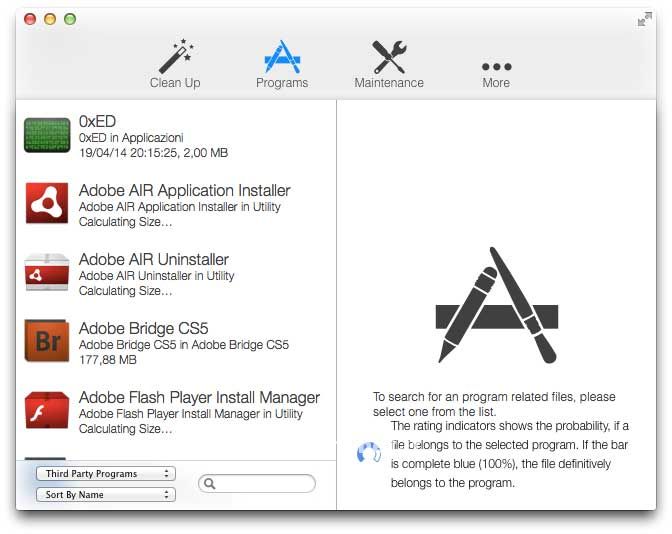Select the Adobe AIR Uninstaller package icon
Viewport: 672px width, 534px height.
(x=47, y=272)
